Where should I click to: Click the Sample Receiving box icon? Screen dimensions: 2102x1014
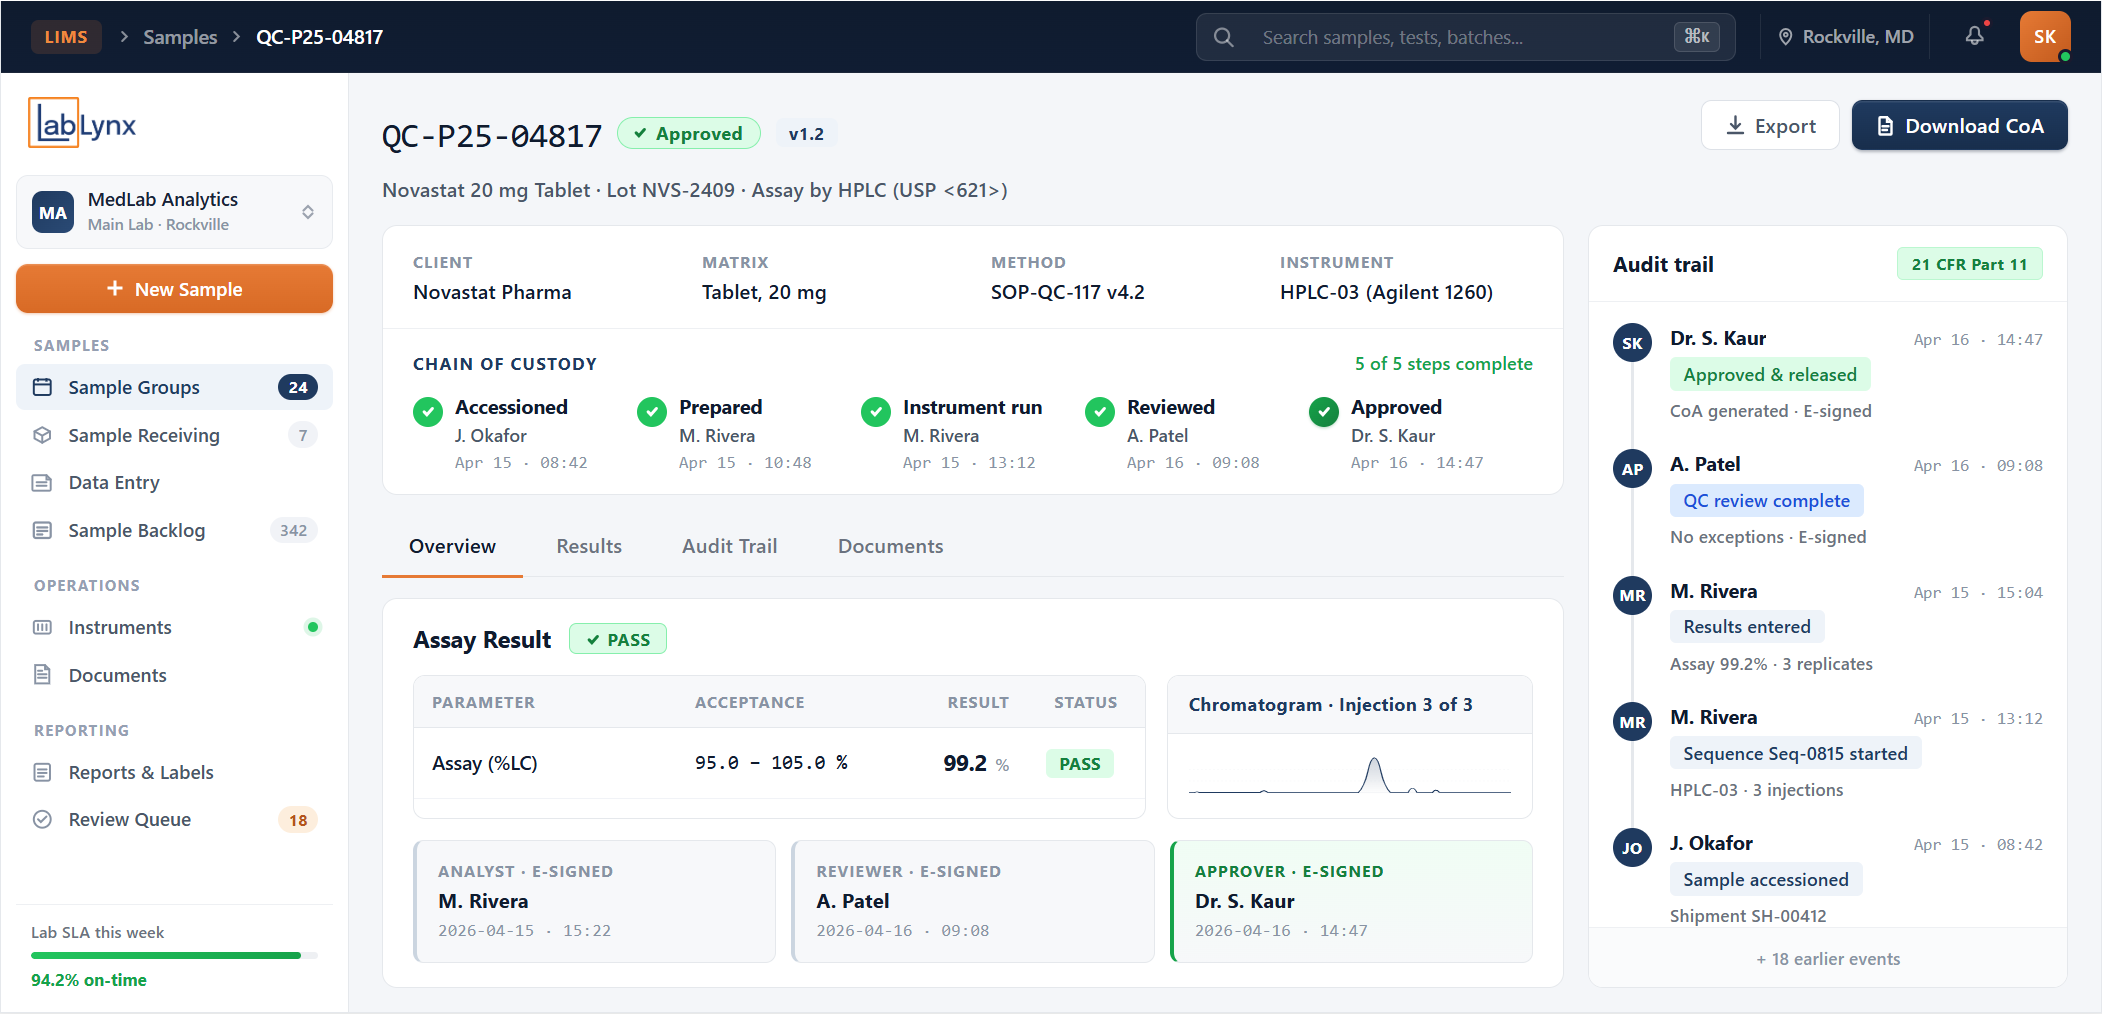click(42, 435)
